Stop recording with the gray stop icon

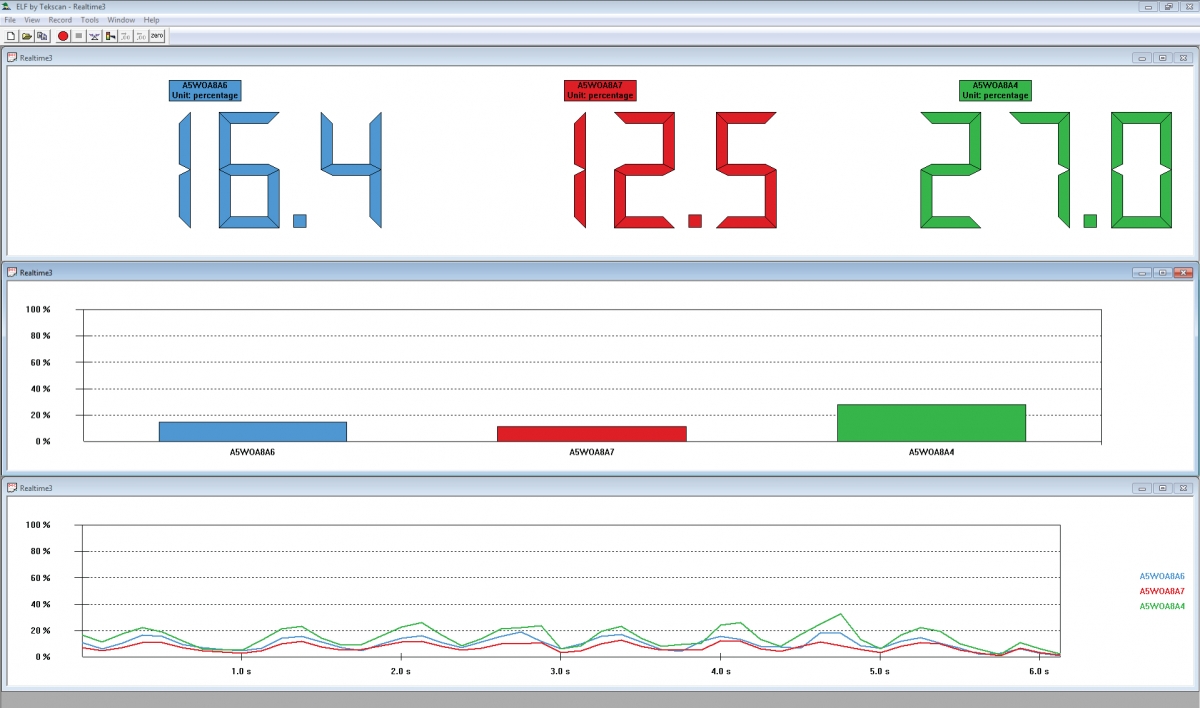(79, 35)
